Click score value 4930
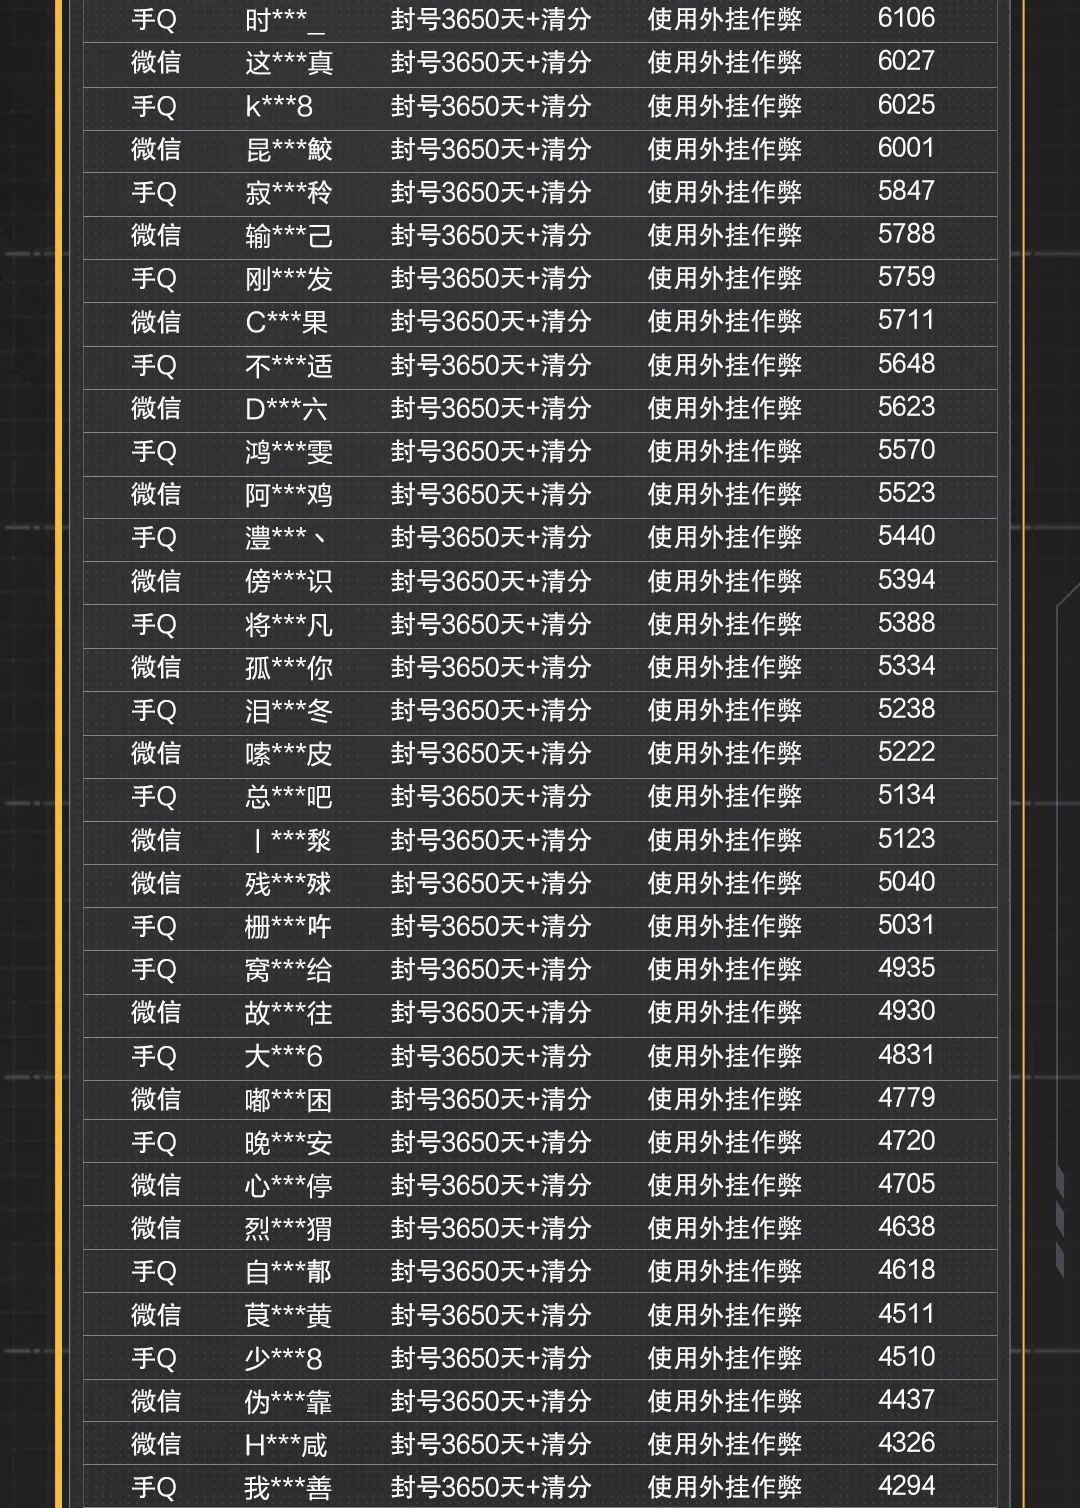This screenshot has width=1080, height=1508. click(906, 1011)
